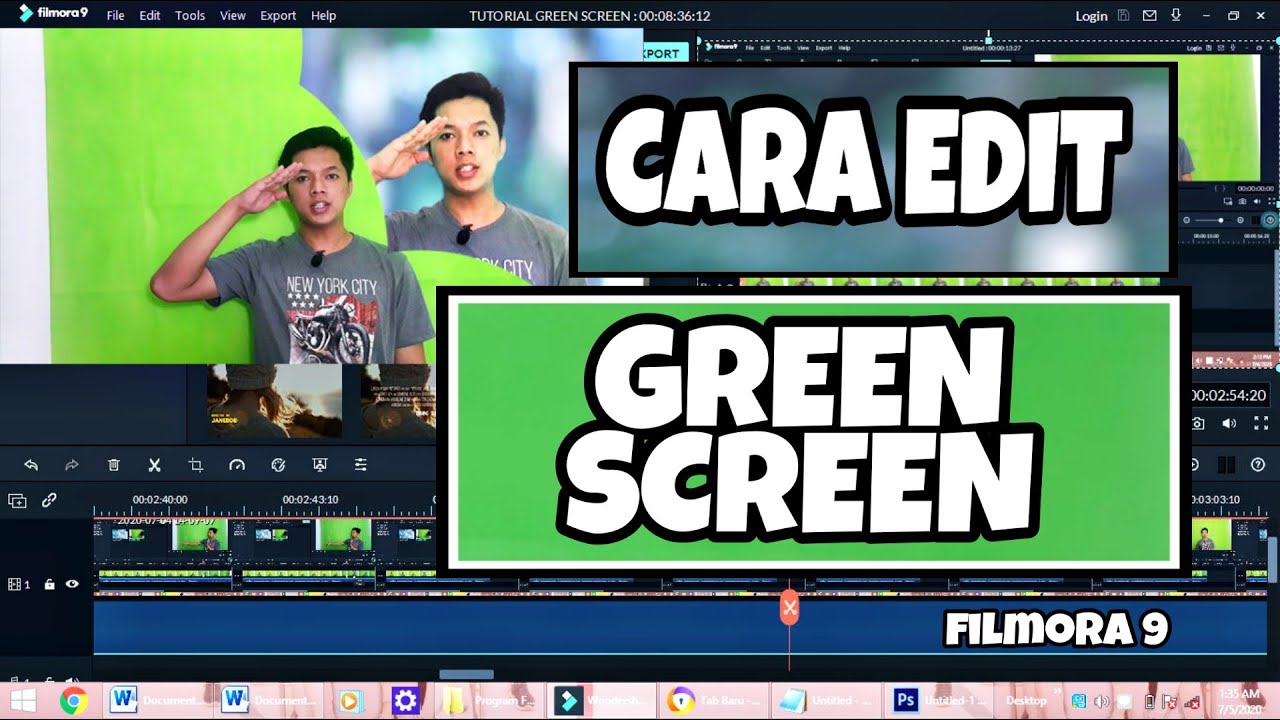Open Chrome from the taskbar
The width and height of the screenshot is (1280, 720).
click(x=73, y=701)
